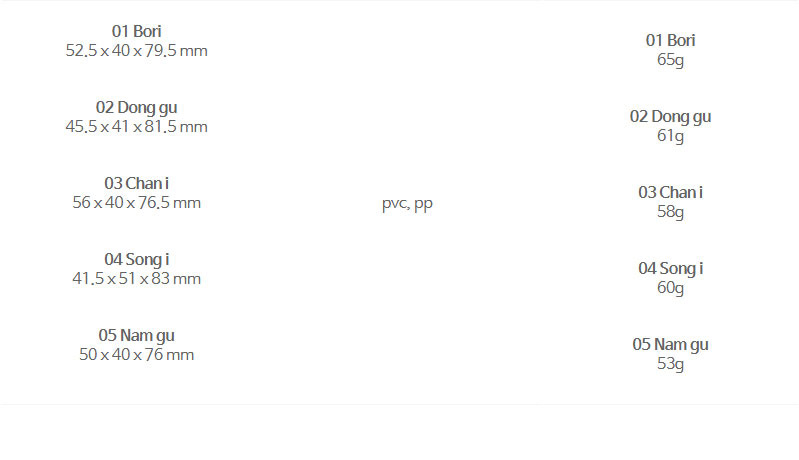Screen dimensions: 799x460
Task: Click the 01 Bori label above 65g
Action: pyautogui.click(x=670, y=40)
